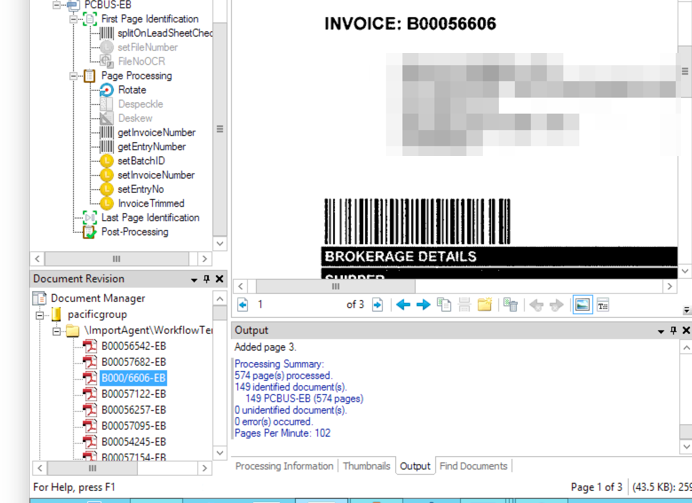The width and height of the screenshot is (692, 503).
Task: Select the splitOnLeadSheetCheck barcode step
Action: click(x=165, y=33)
